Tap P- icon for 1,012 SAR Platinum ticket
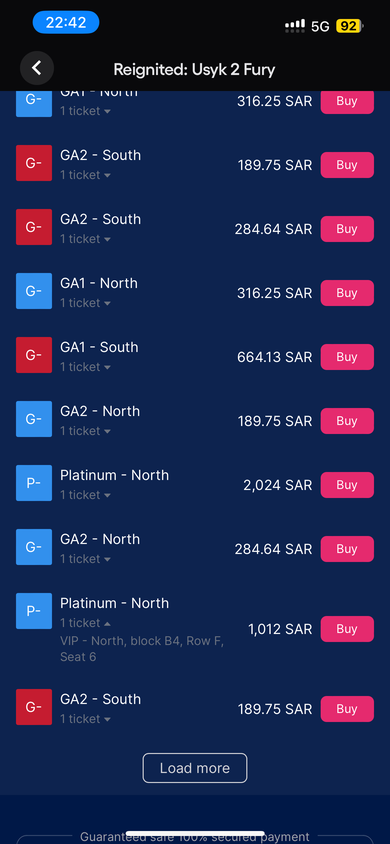390x844 pixels. [x=34, y=611]
